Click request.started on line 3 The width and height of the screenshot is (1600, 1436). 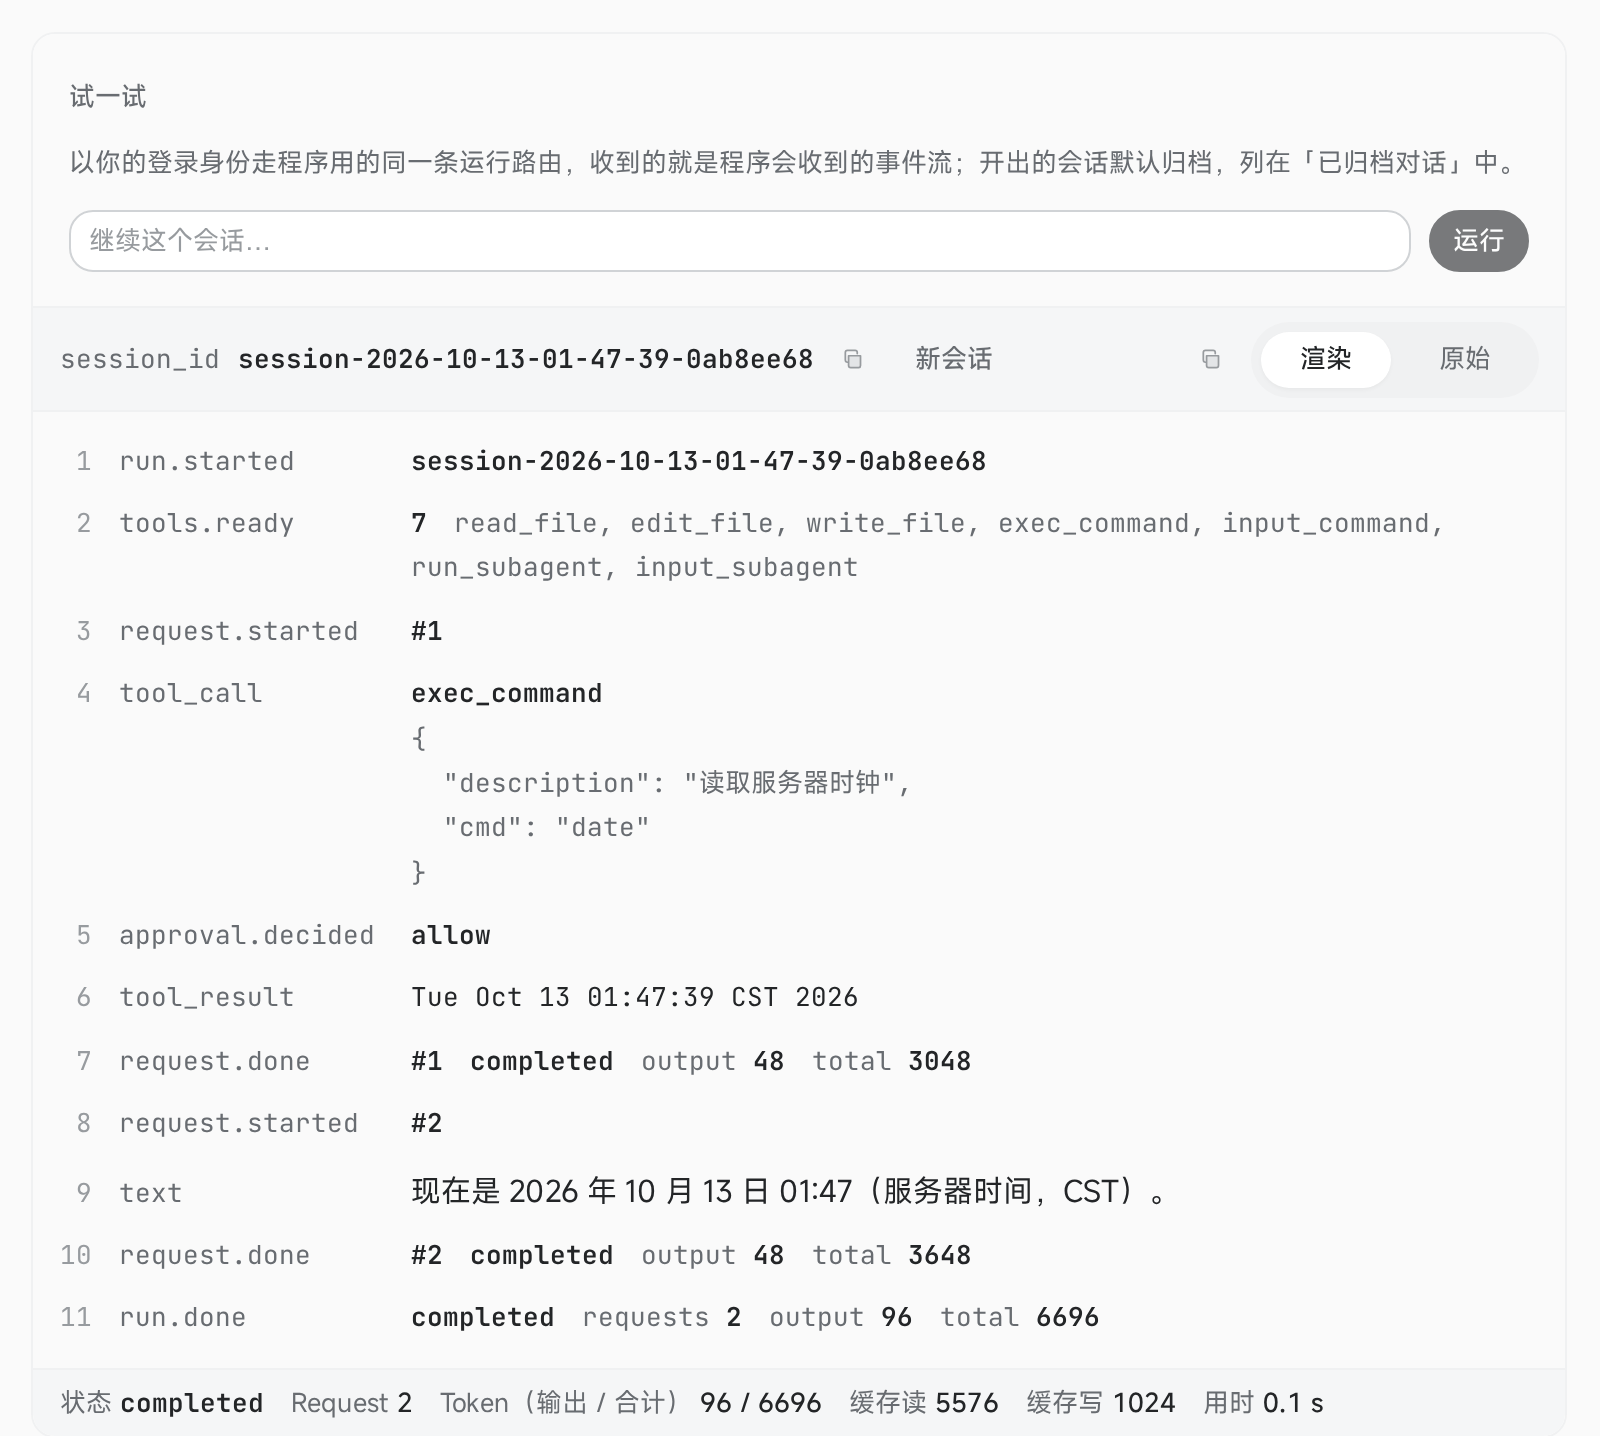pos(238,631)
